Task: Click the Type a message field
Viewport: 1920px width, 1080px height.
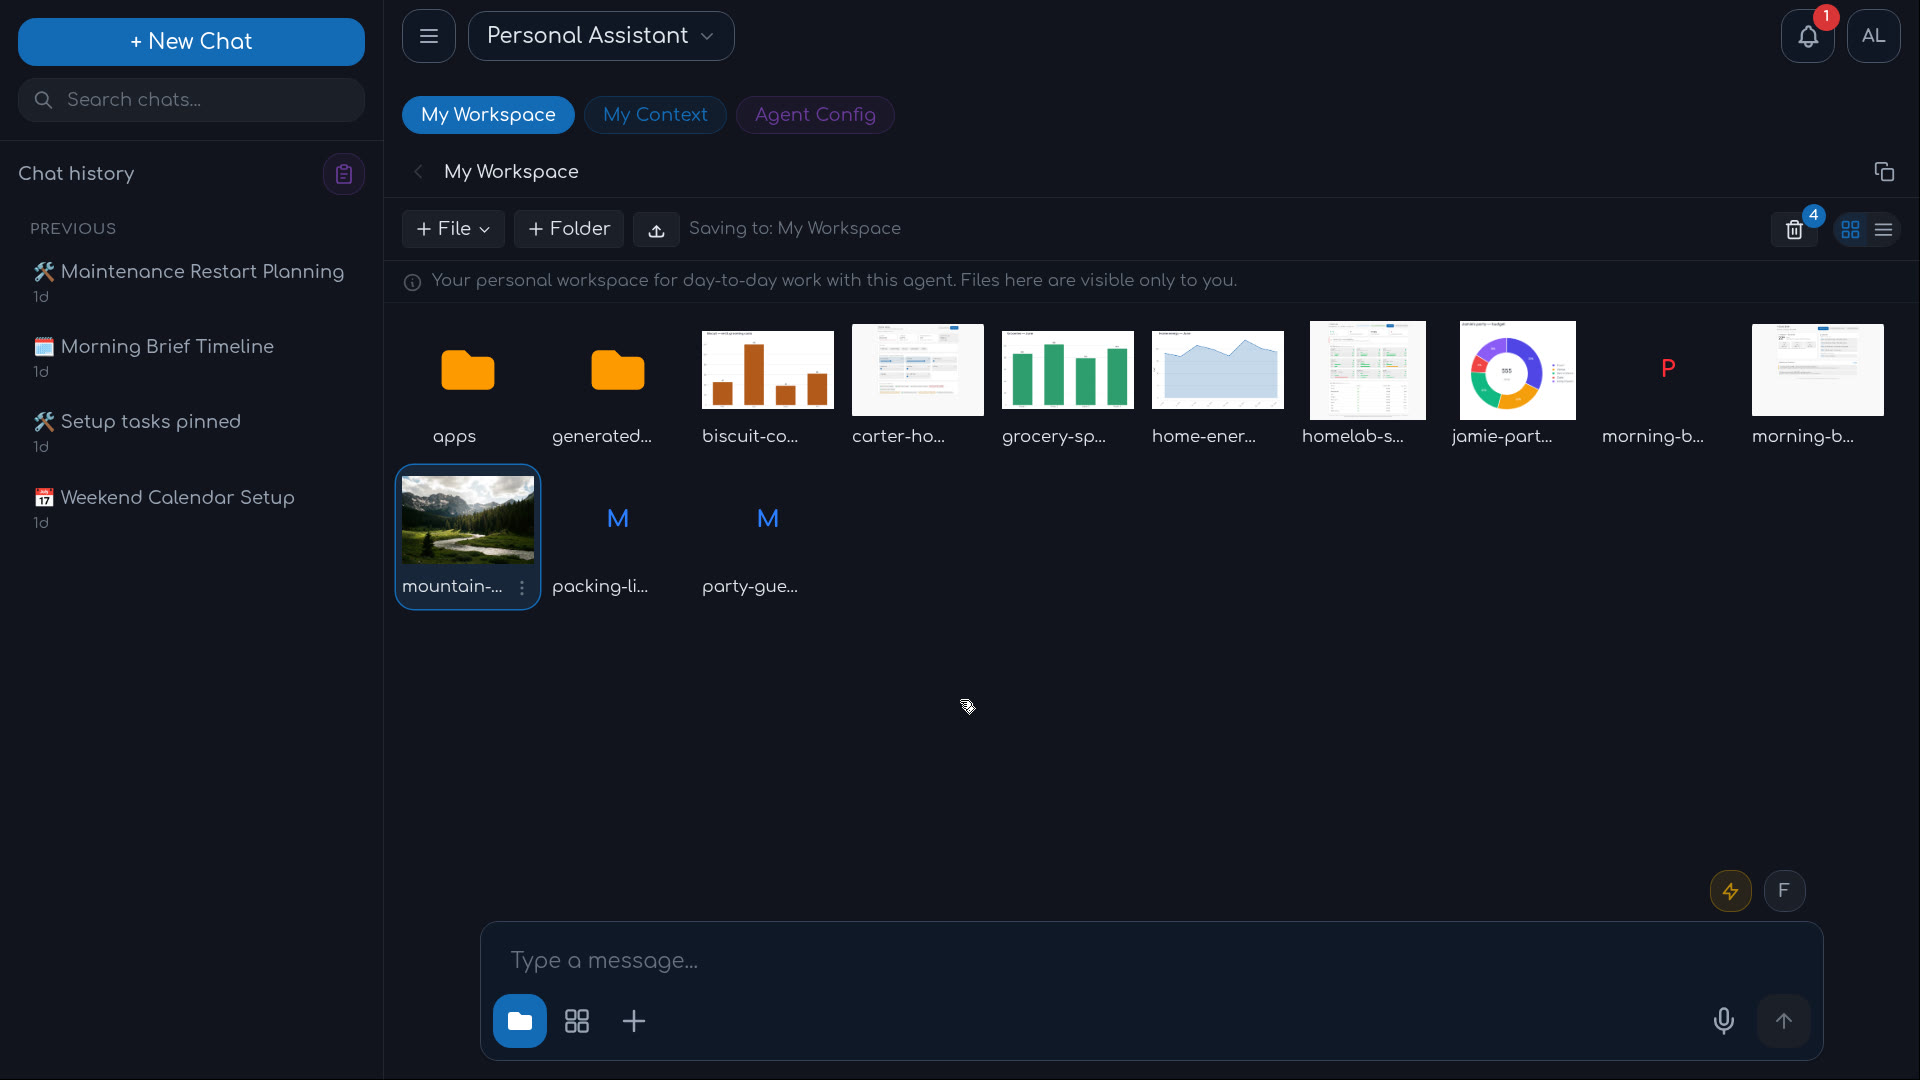Action: (1150, 961)
